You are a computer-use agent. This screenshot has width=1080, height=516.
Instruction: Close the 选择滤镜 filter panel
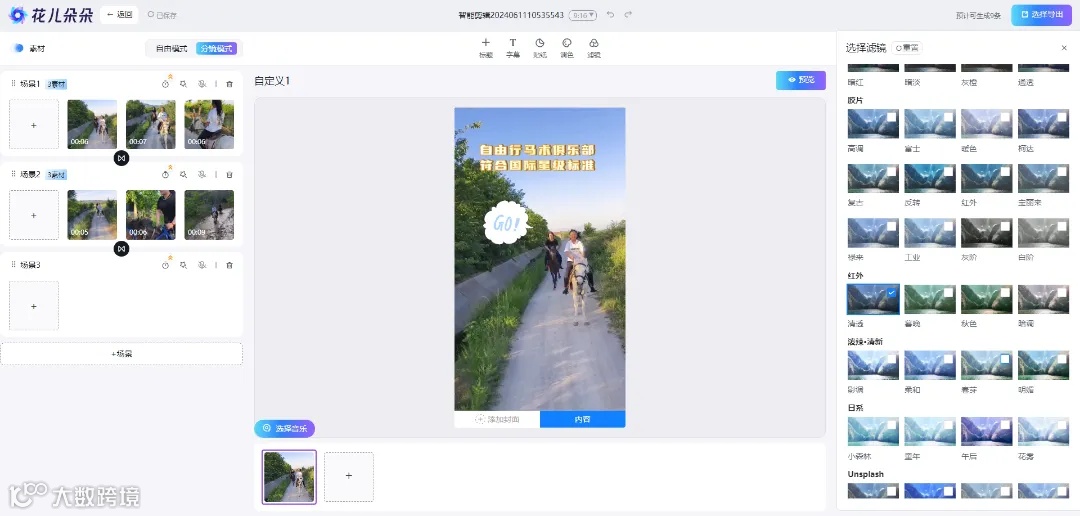1063,48
